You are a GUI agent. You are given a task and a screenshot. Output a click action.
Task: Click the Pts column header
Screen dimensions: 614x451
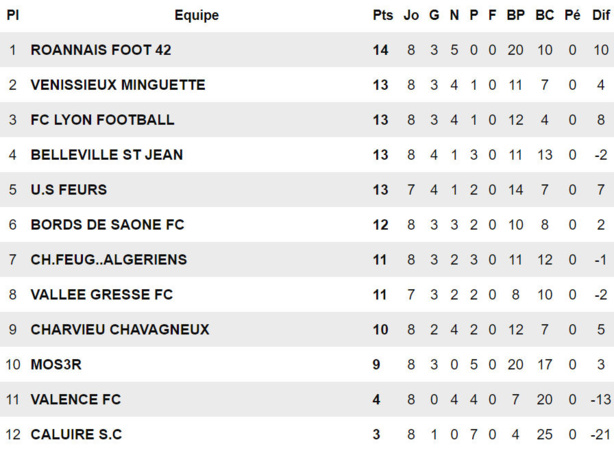pyautogui.click(x=382, y=15)
